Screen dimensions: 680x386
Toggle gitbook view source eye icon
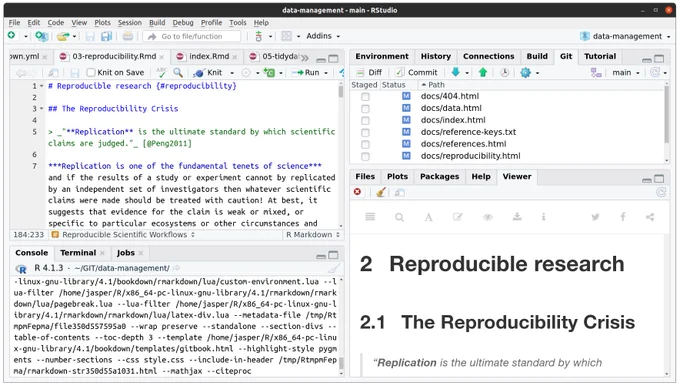(488, 217)
